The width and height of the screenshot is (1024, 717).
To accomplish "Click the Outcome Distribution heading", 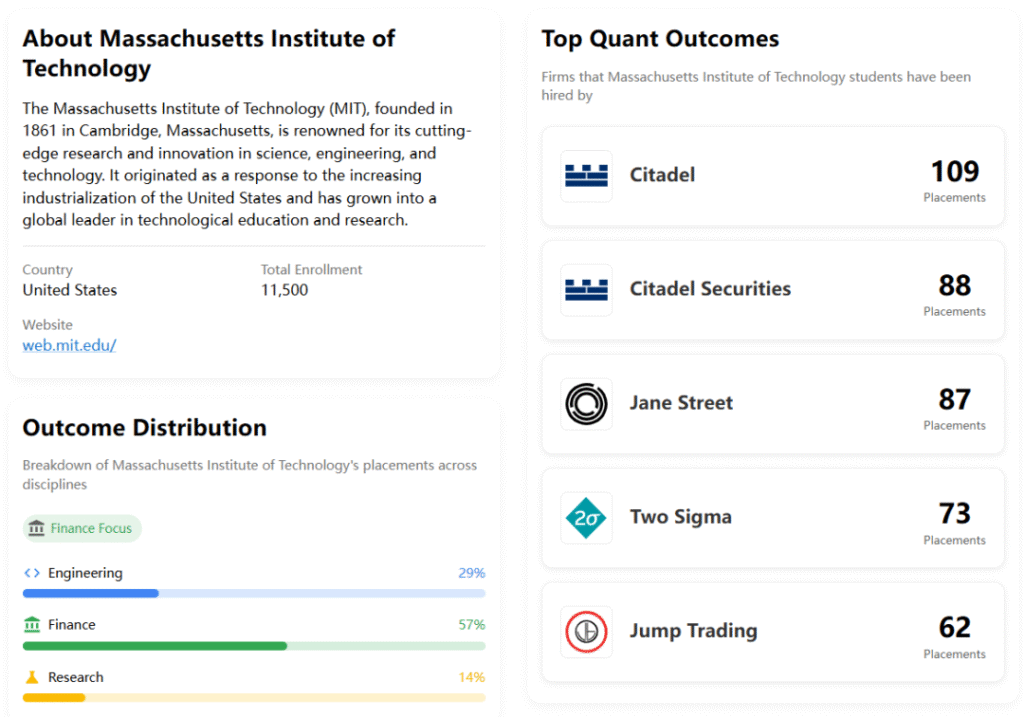I will tap(144, 428).
